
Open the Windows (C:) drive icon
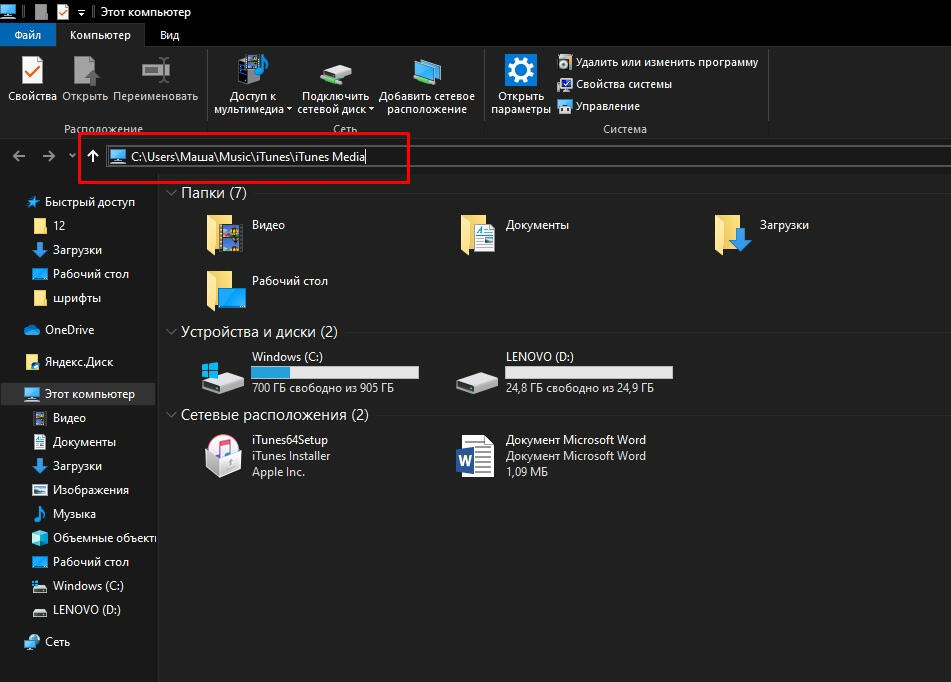222,374
